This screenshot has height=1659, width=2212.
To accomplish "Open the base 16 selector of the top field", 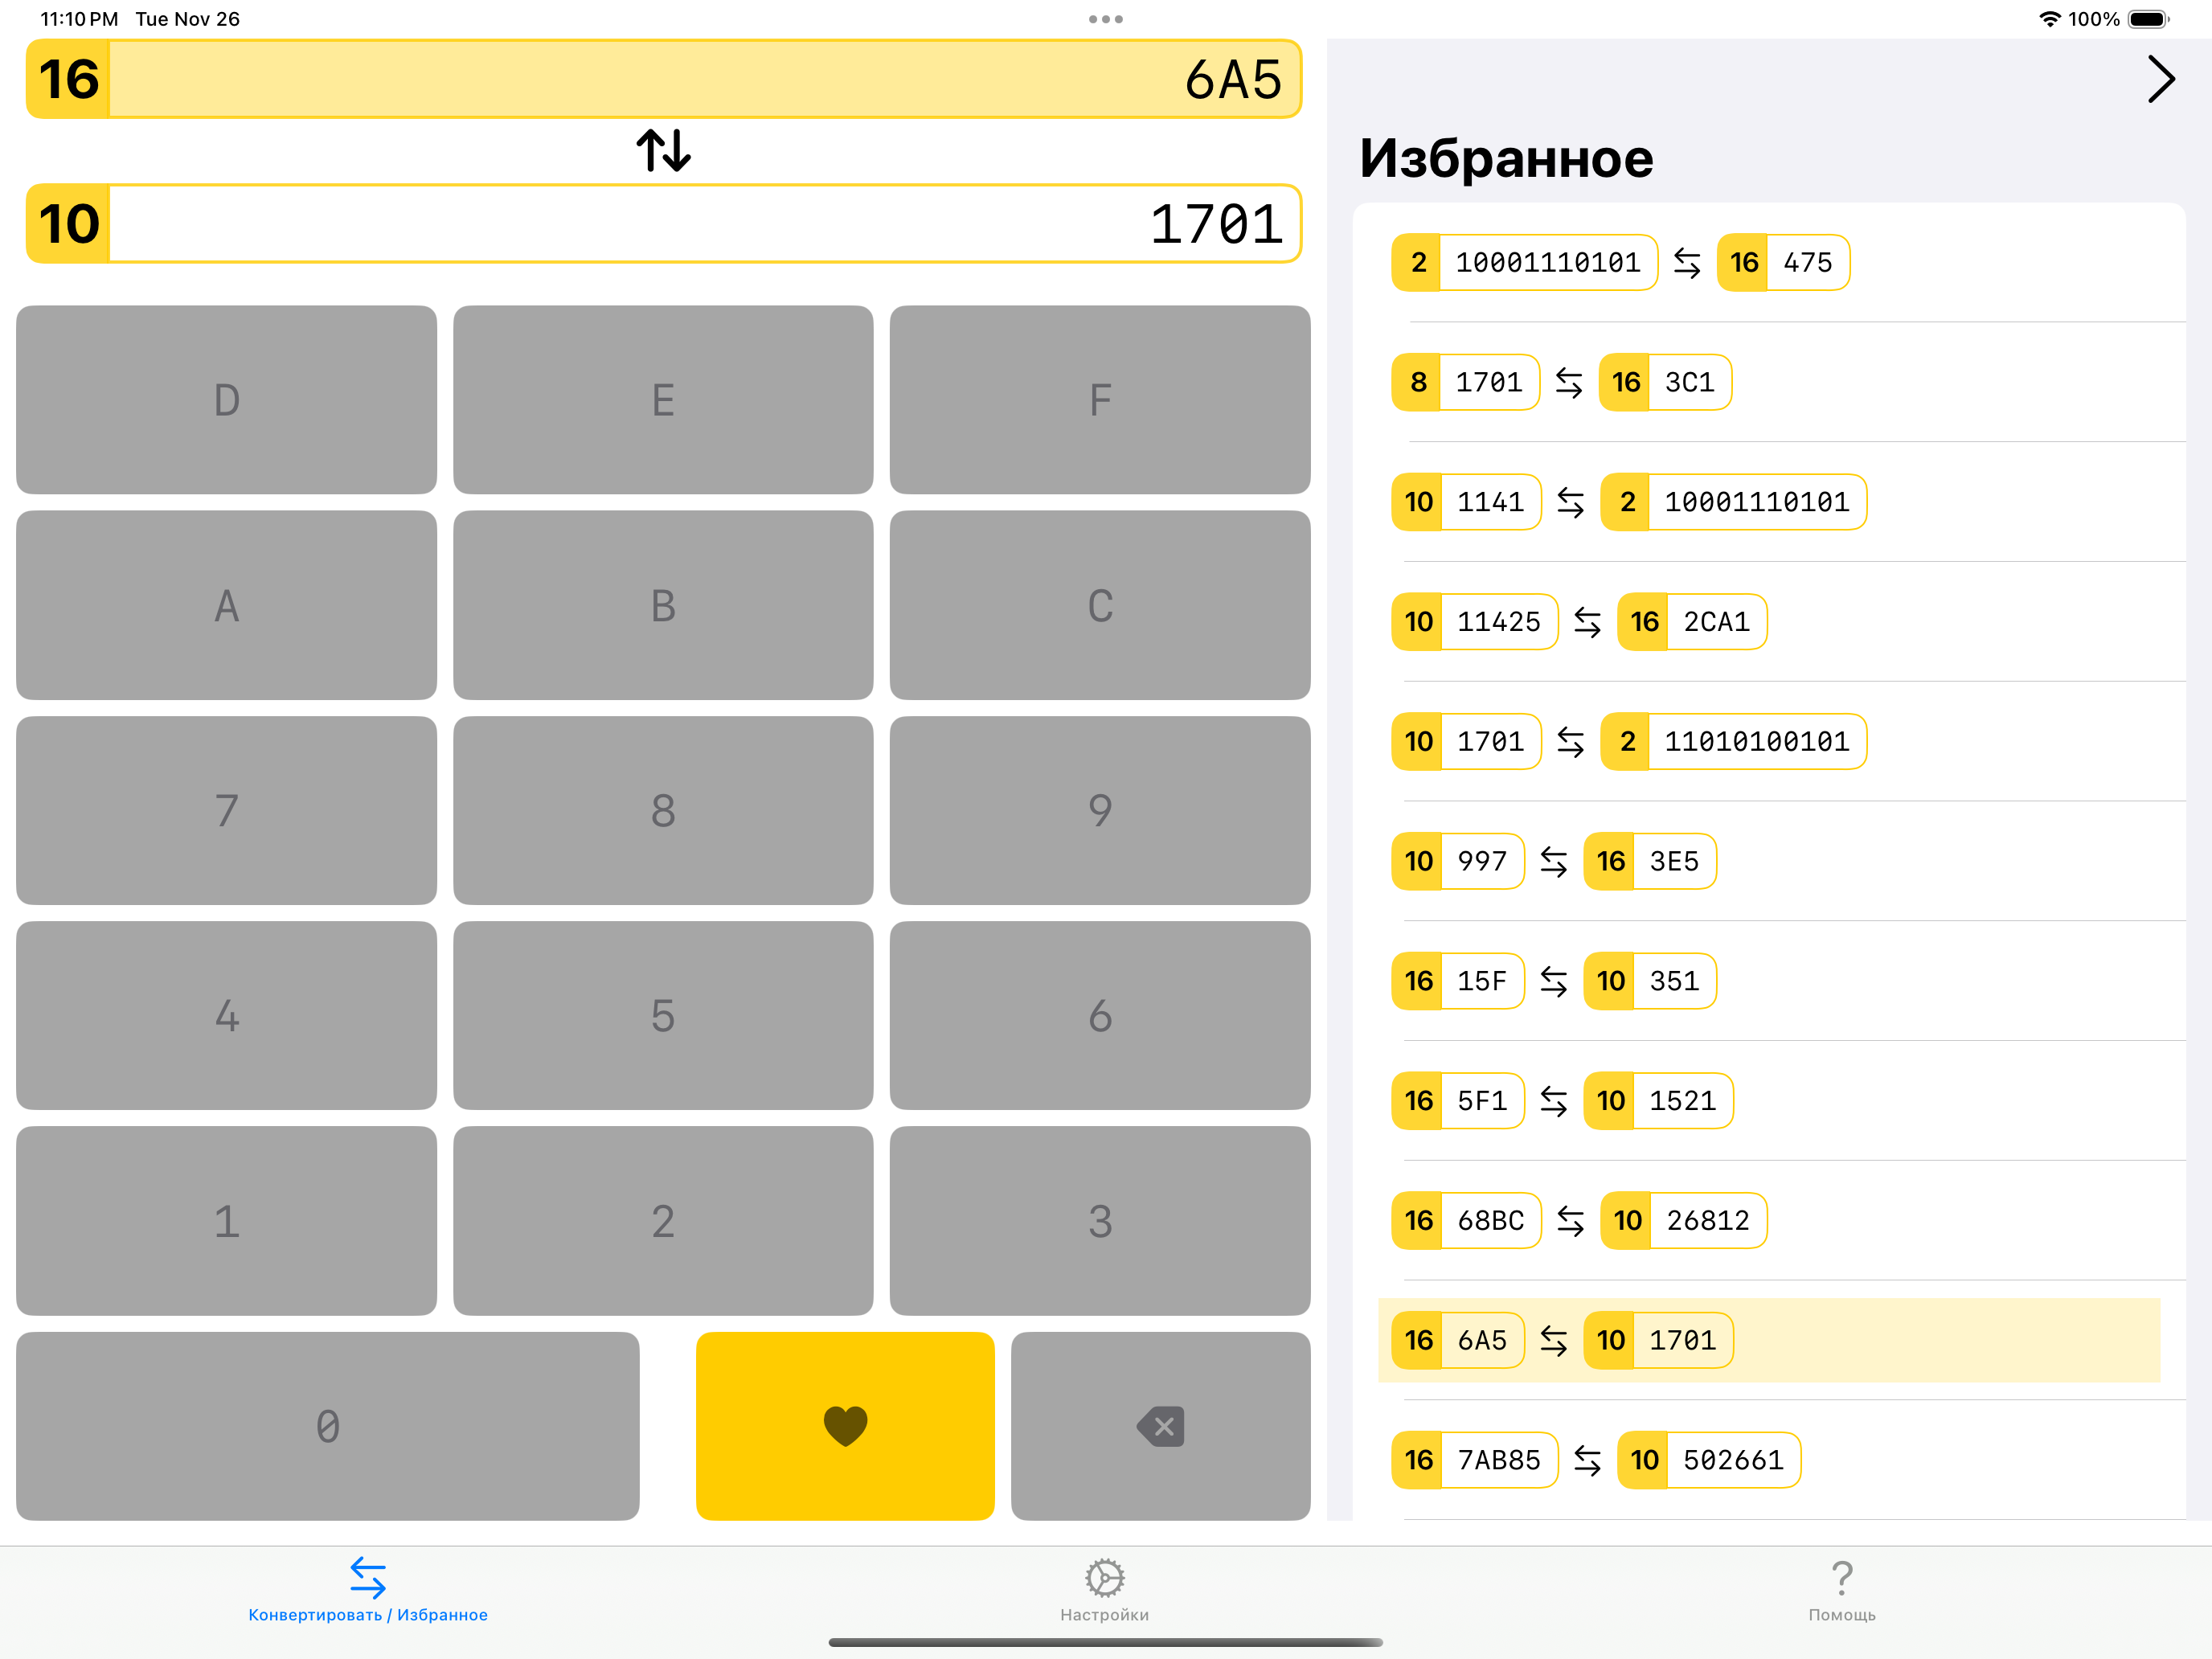I will tap(69, 79).
